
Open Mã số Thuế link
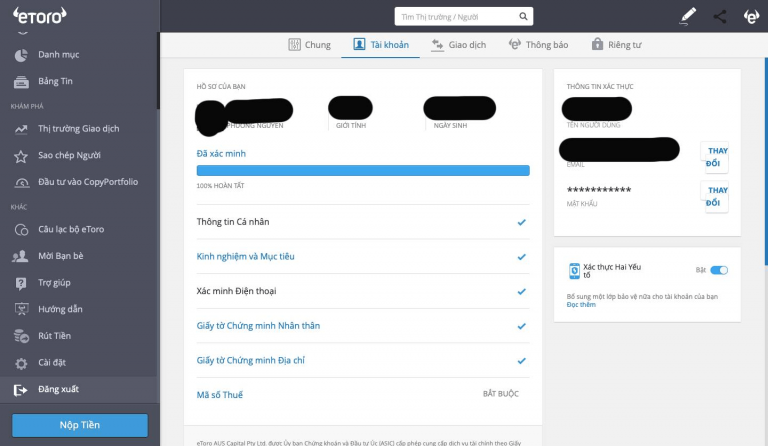tap(219, 395)
